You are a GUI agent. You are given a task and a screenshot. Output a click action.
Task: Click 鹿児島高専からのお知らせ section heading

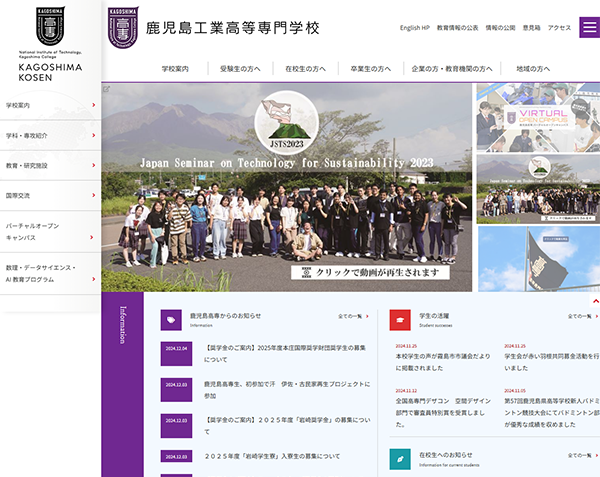(x=226, y=316)
